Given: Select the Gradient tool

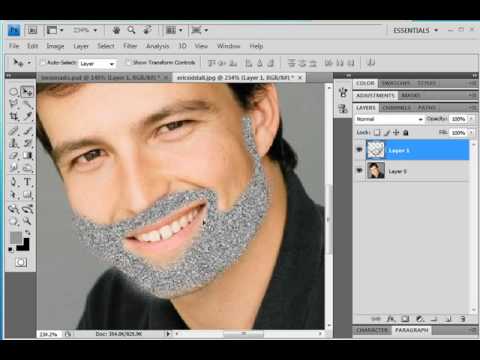Looking at the screenshot, I should [x=28, y=155].
